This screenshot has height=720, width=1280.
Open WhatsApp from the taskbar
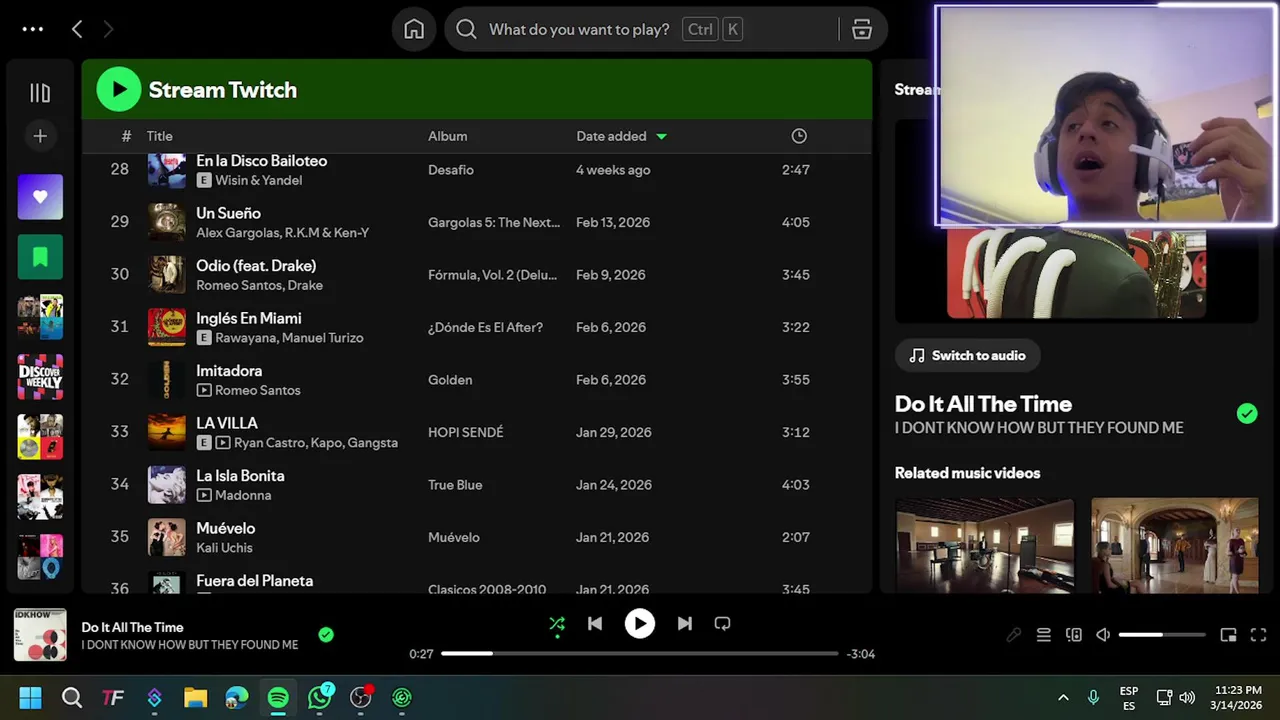320,698
